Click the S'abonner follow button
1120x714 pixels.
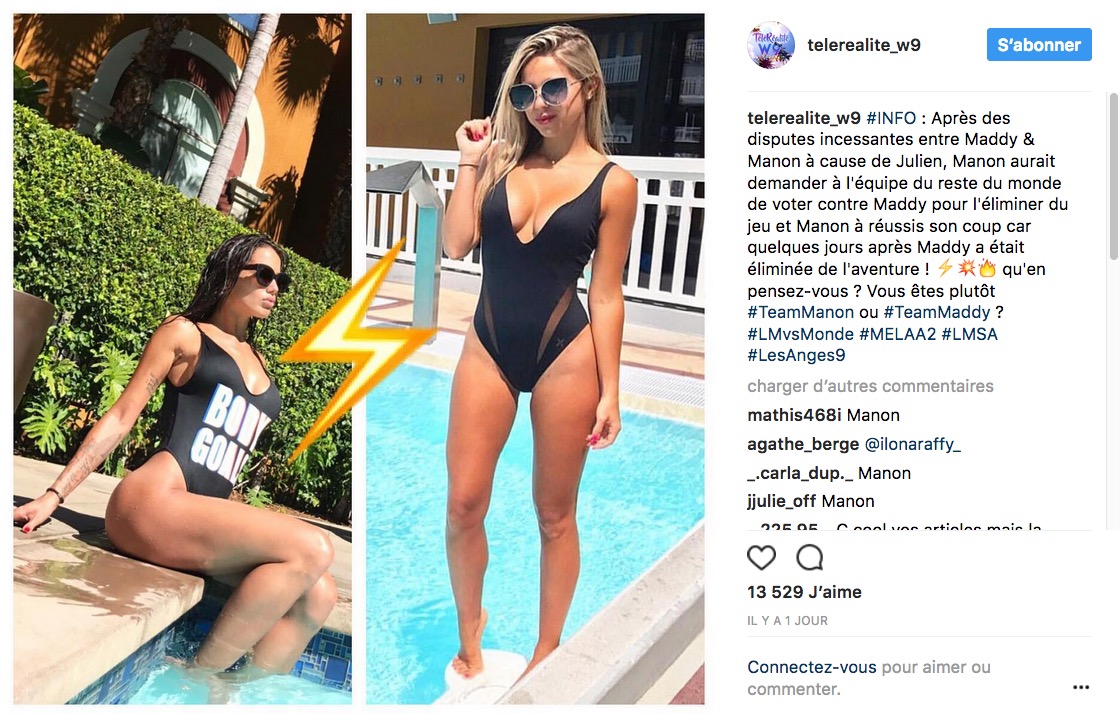pos(1039,45)
